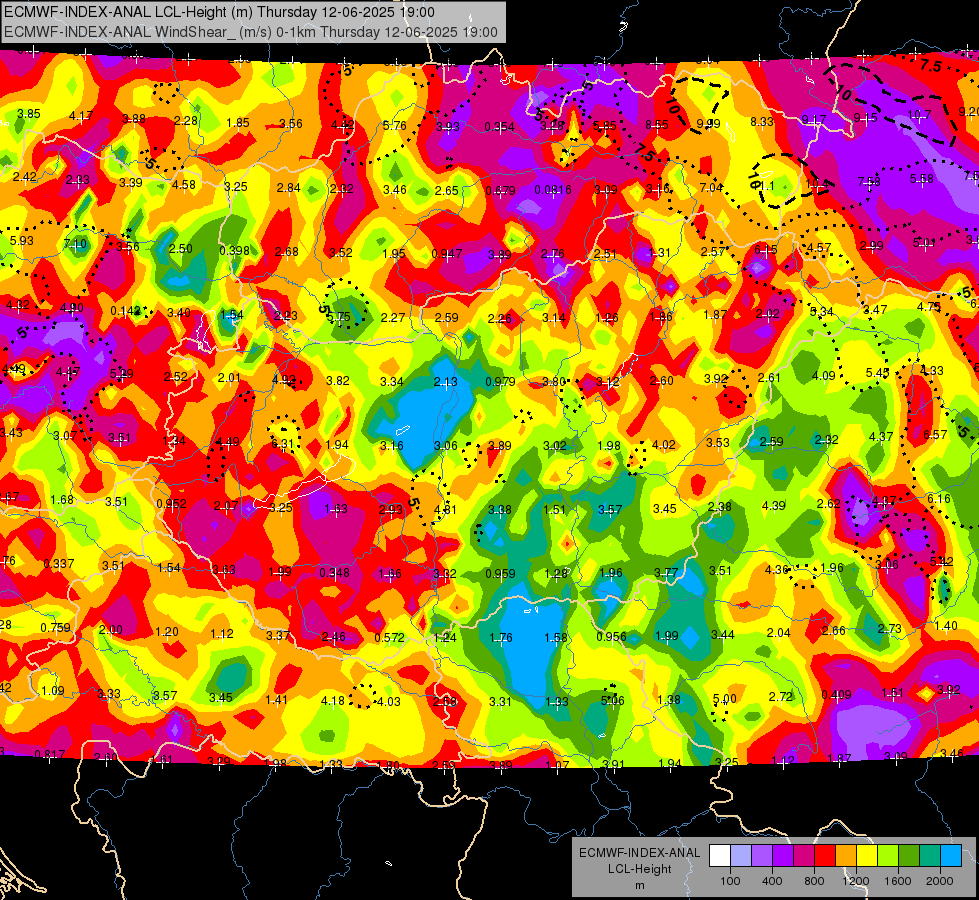Click the wind shear value 0.572
The height and width of the screenshot is (900, 979).
pos(389,638)
